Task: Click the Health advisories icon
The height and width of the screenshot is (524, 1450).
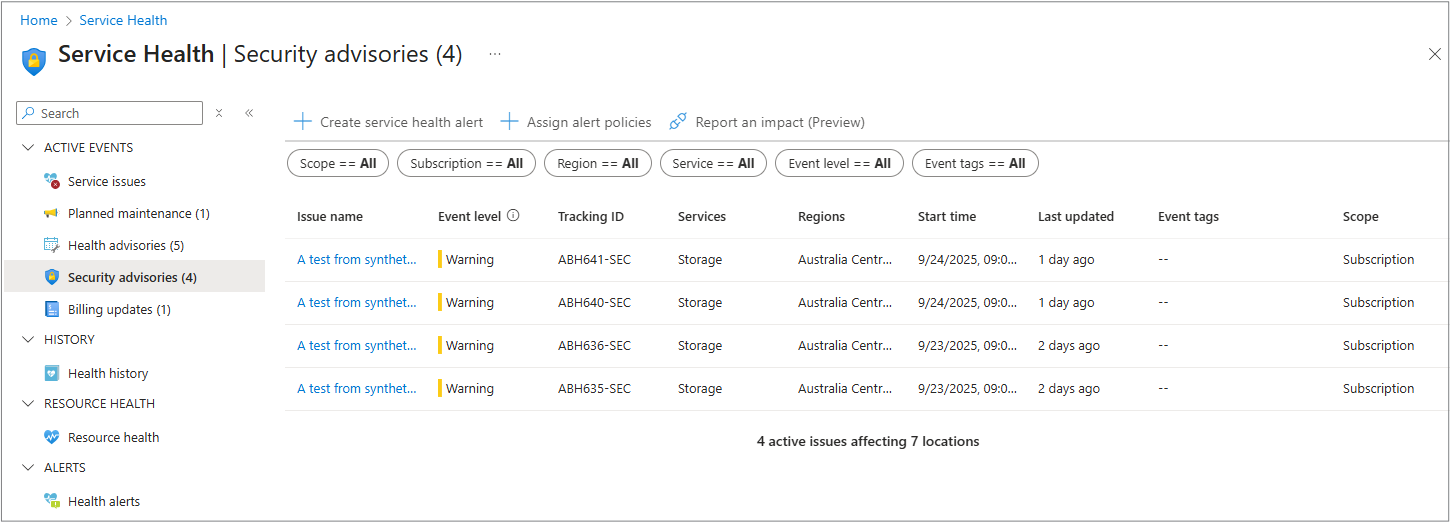Action: 52,245
